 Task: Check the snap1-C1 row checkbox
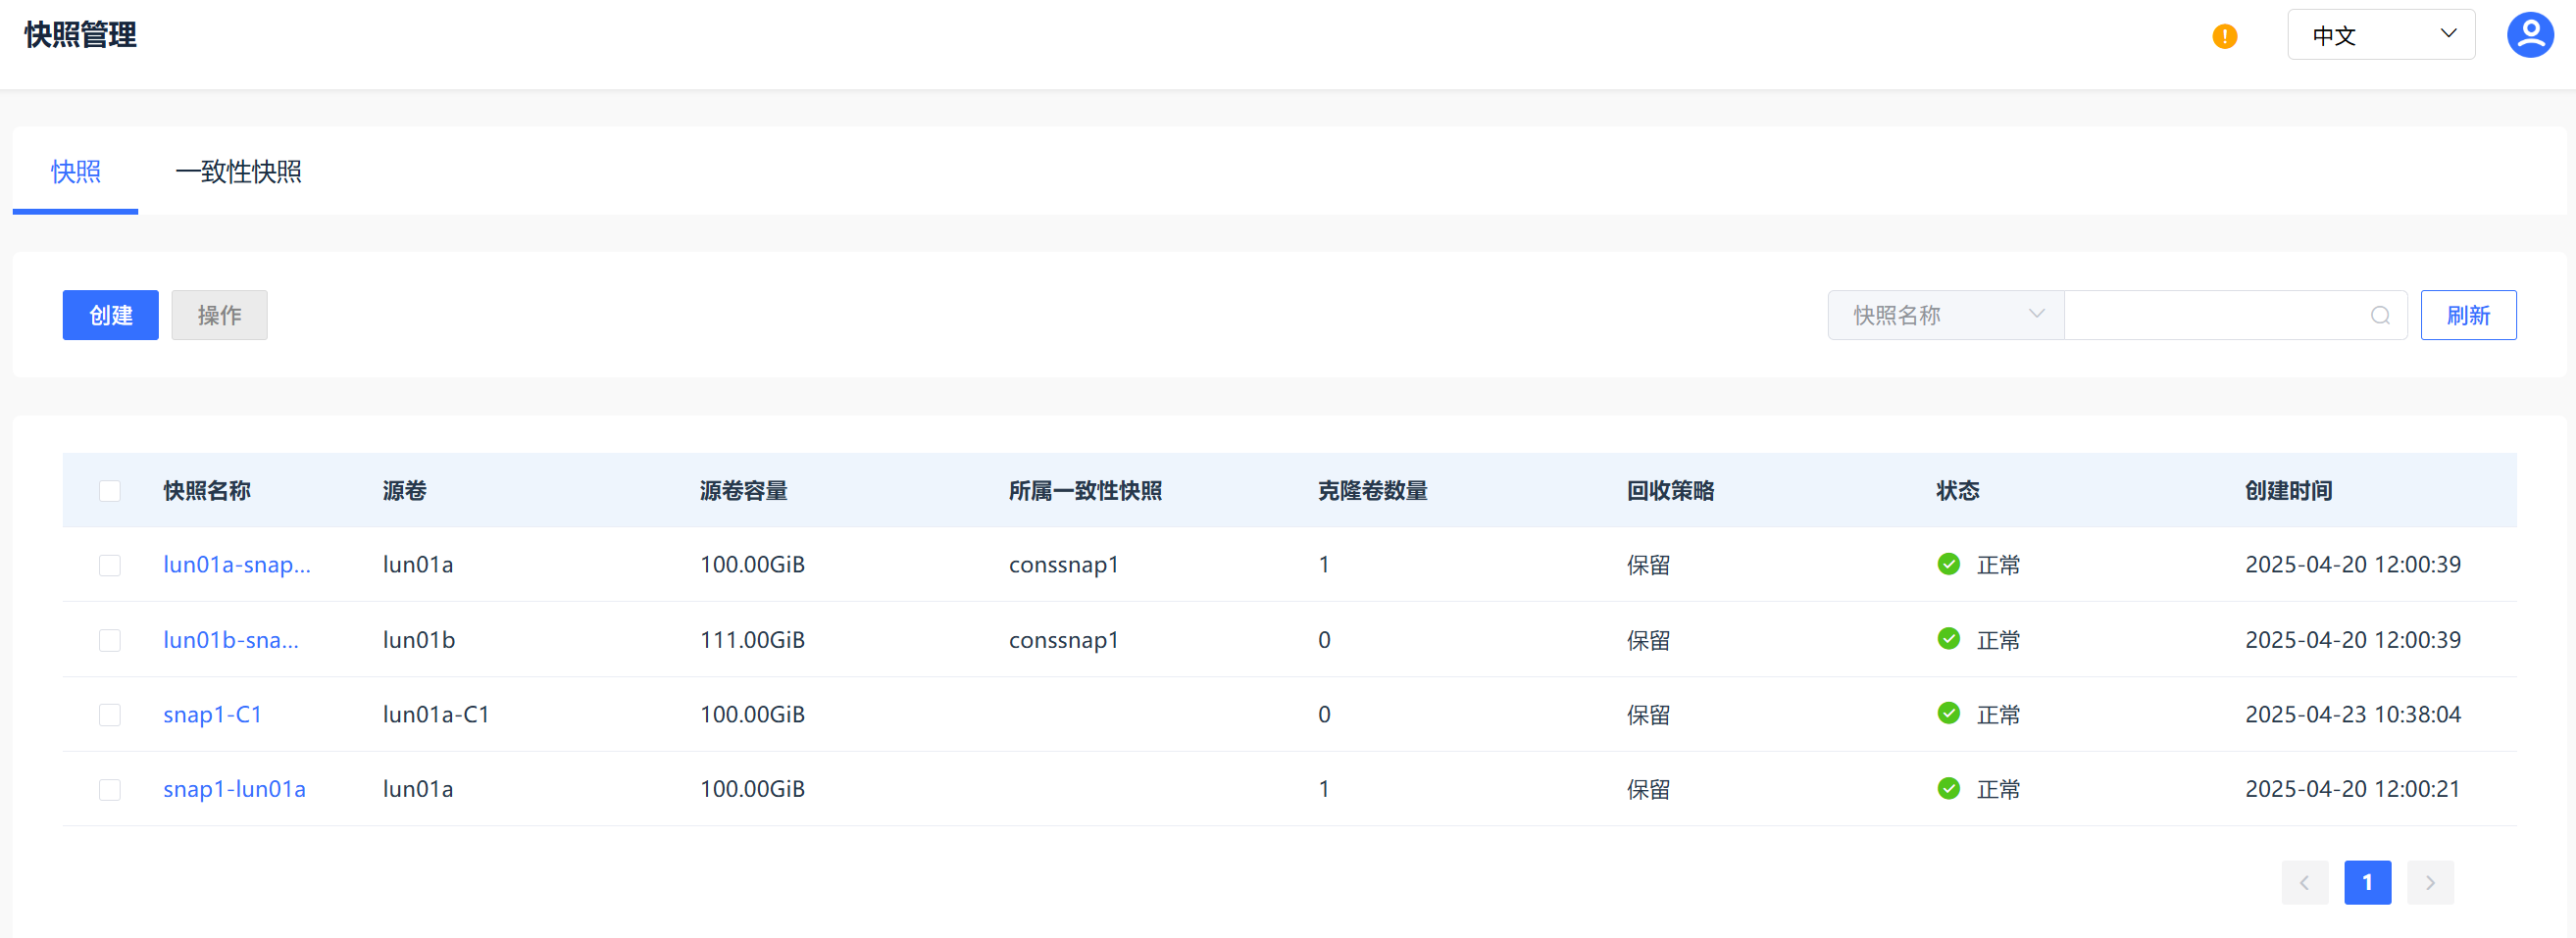coord(110,715)
